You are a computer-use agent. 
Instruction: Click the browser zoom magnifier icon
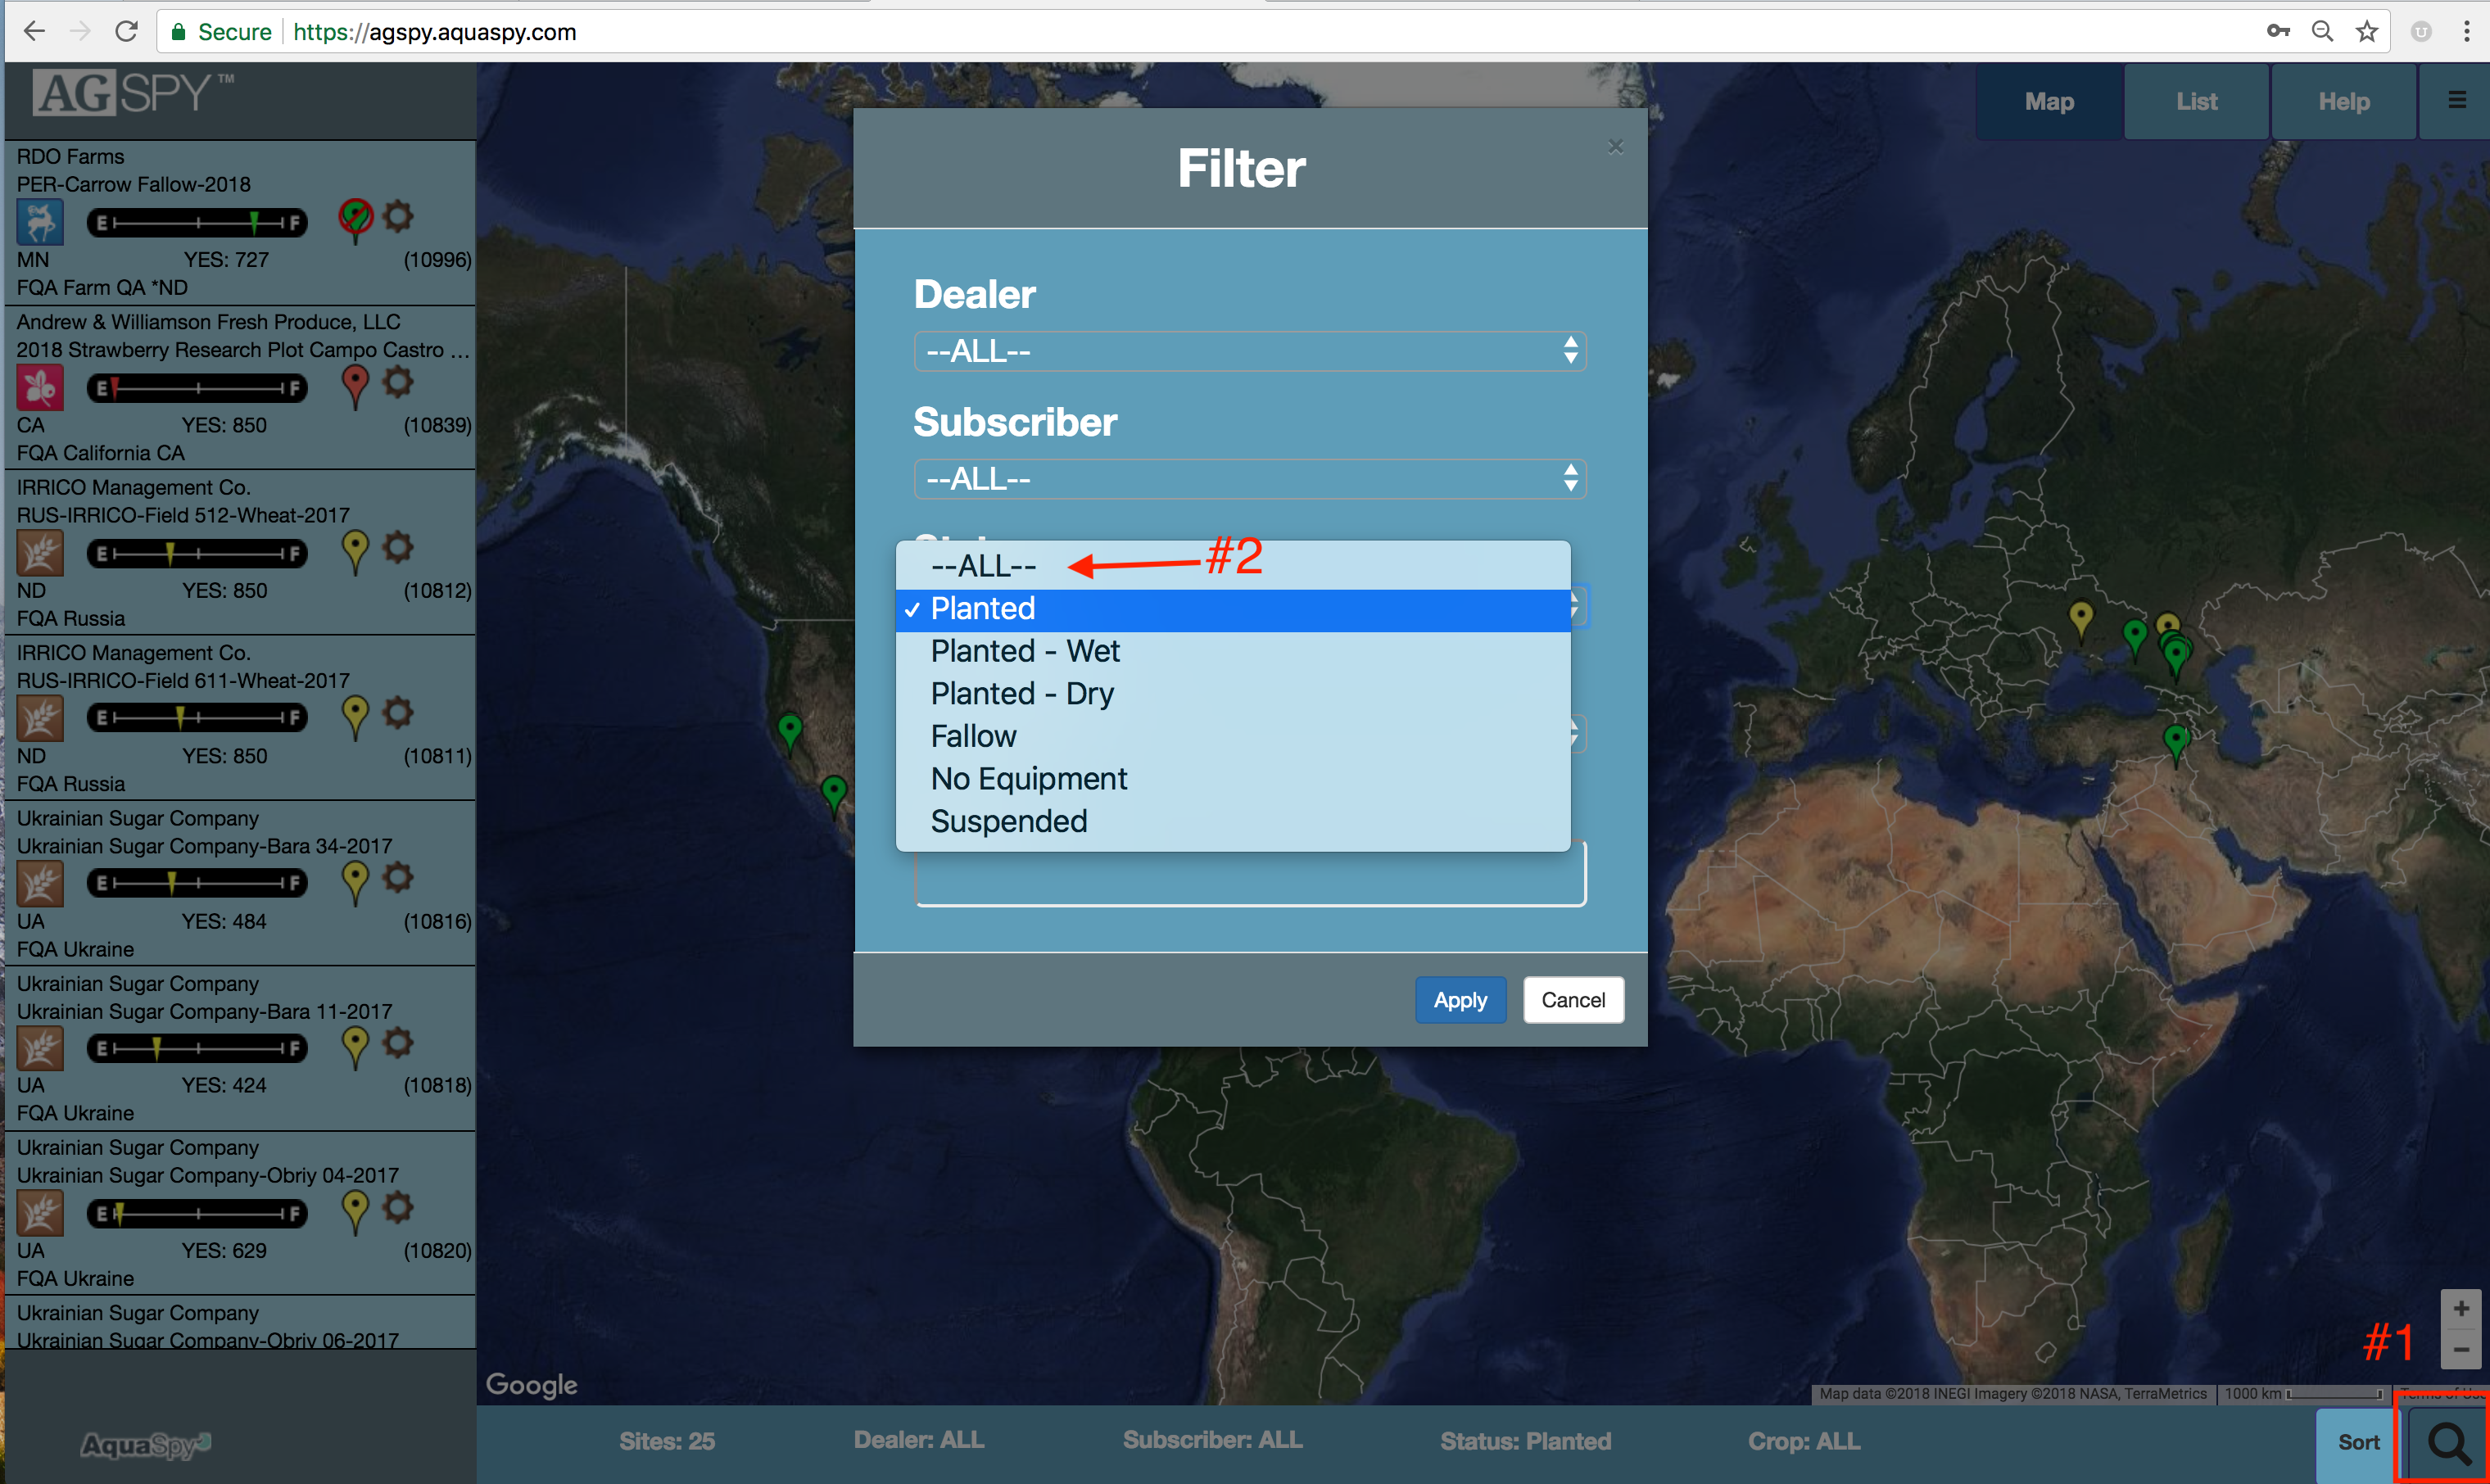(2322, 32)
